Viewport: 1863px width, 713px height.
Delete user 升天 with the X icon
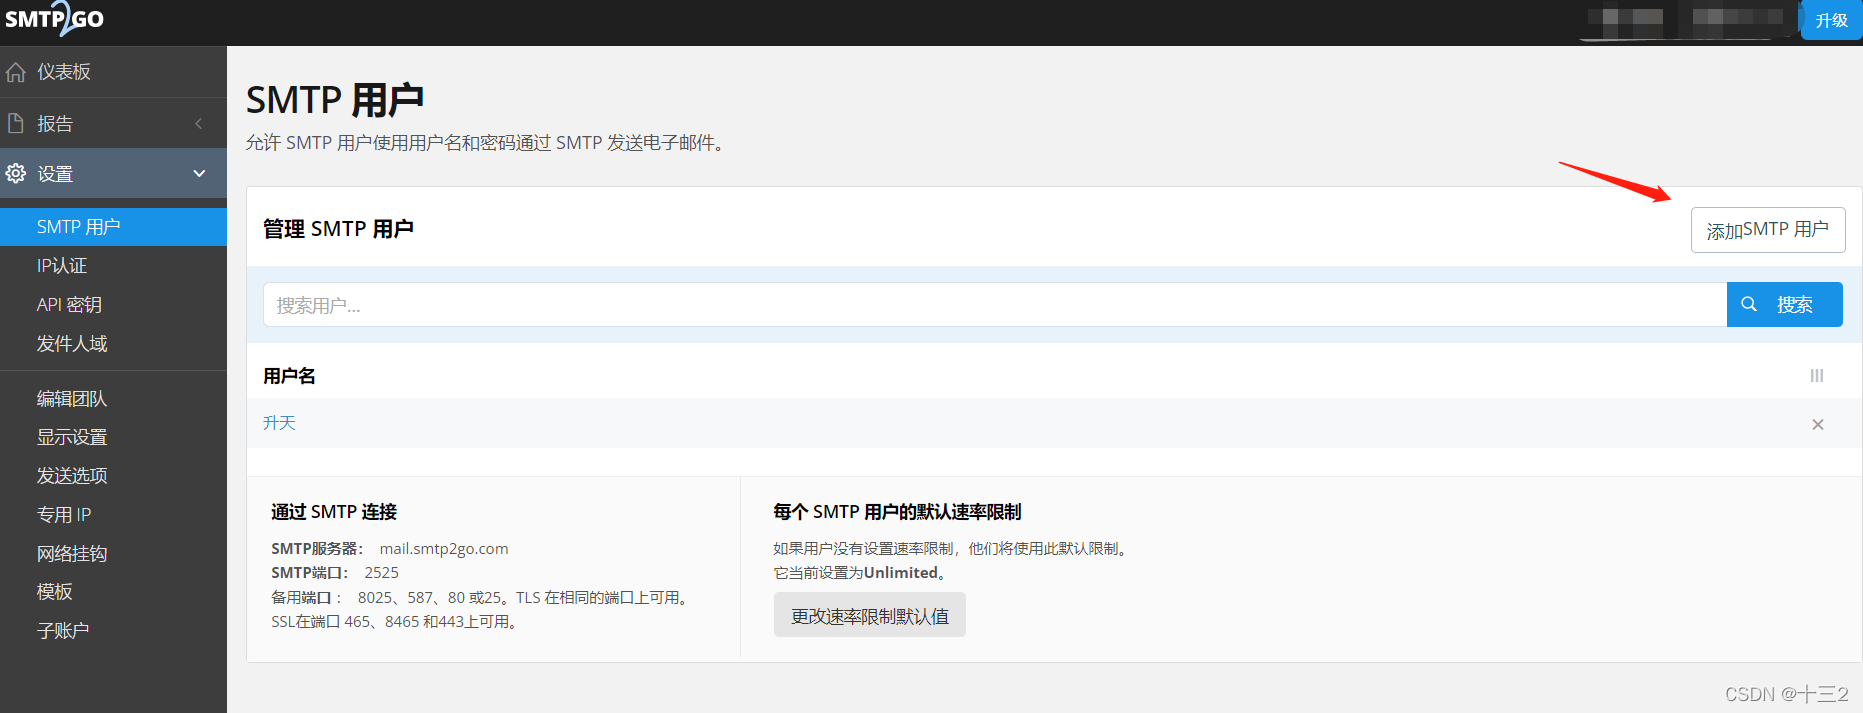[1818, 424]
